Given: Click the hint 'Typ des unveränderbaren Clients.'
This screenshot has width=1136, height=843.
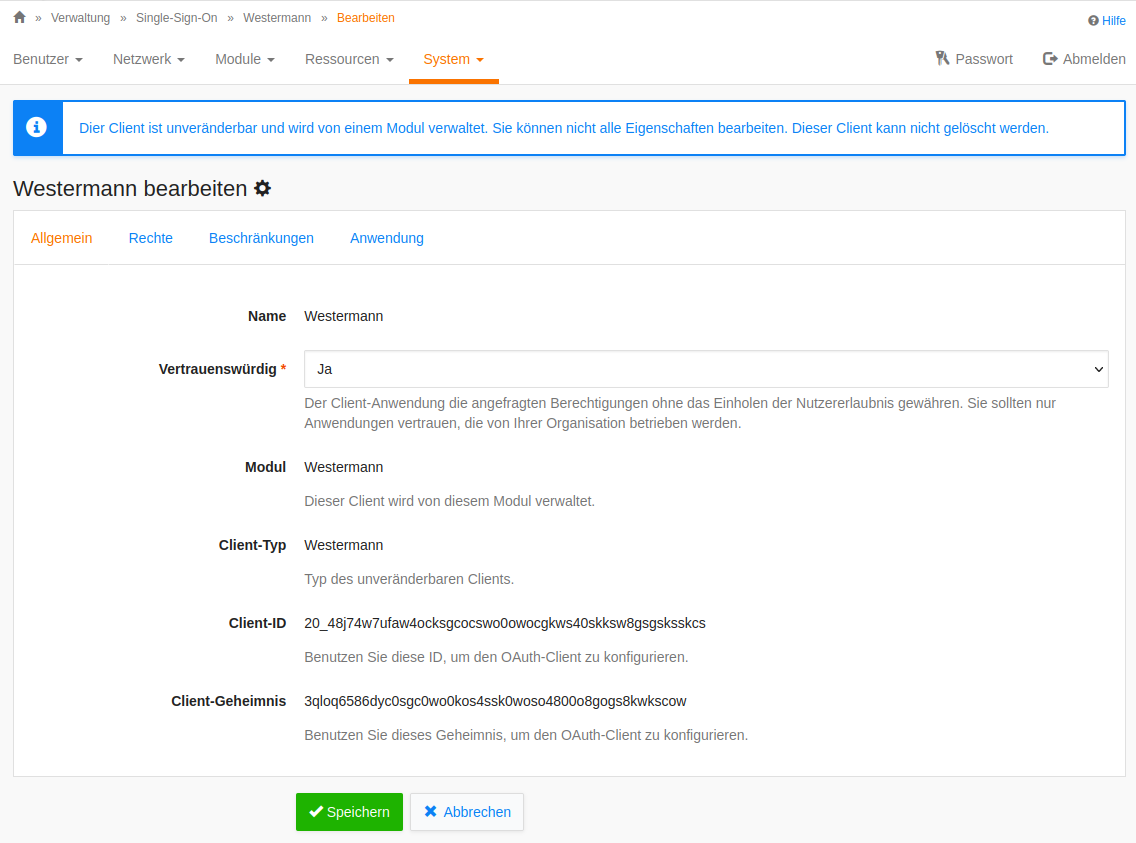Looking at the screenshot, I should [x=409, y=579].
